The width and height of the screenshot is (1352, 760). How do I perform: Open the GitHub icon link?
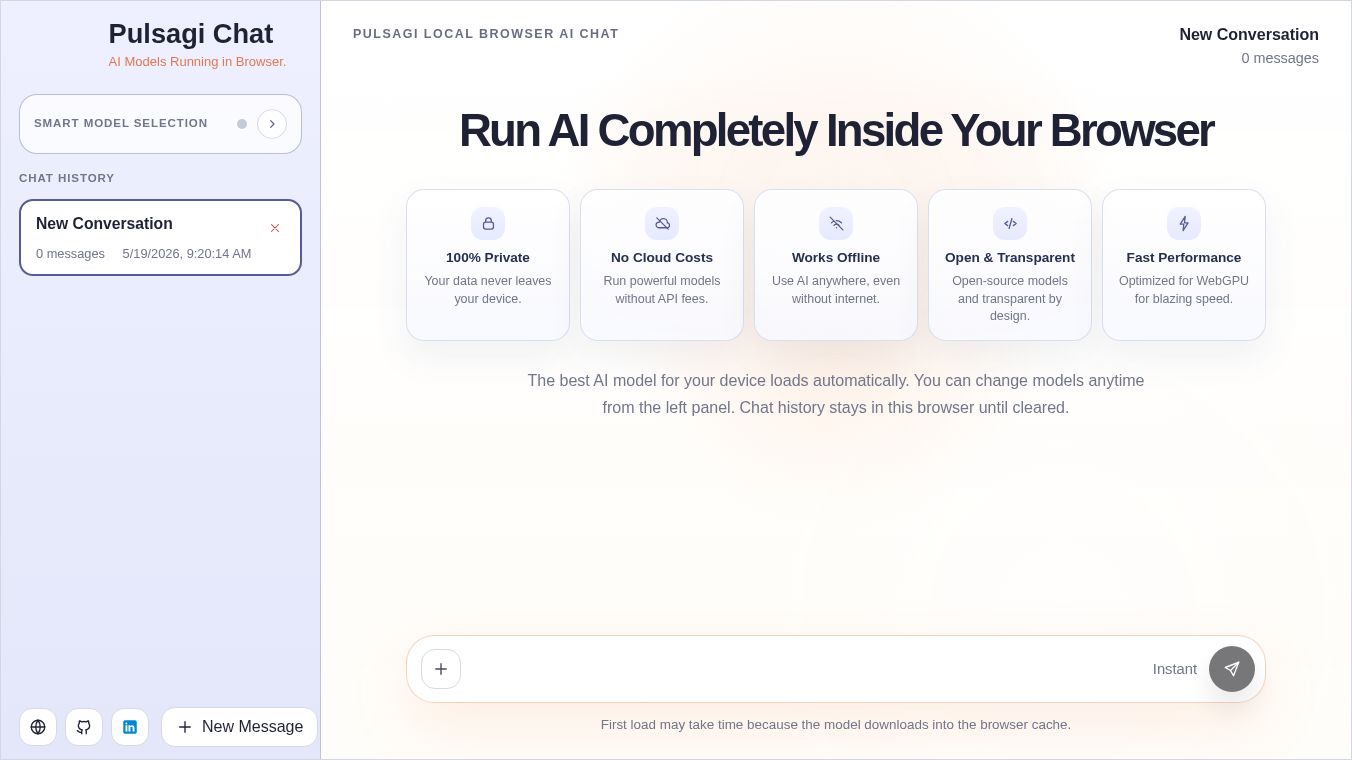tap(84, 727)
